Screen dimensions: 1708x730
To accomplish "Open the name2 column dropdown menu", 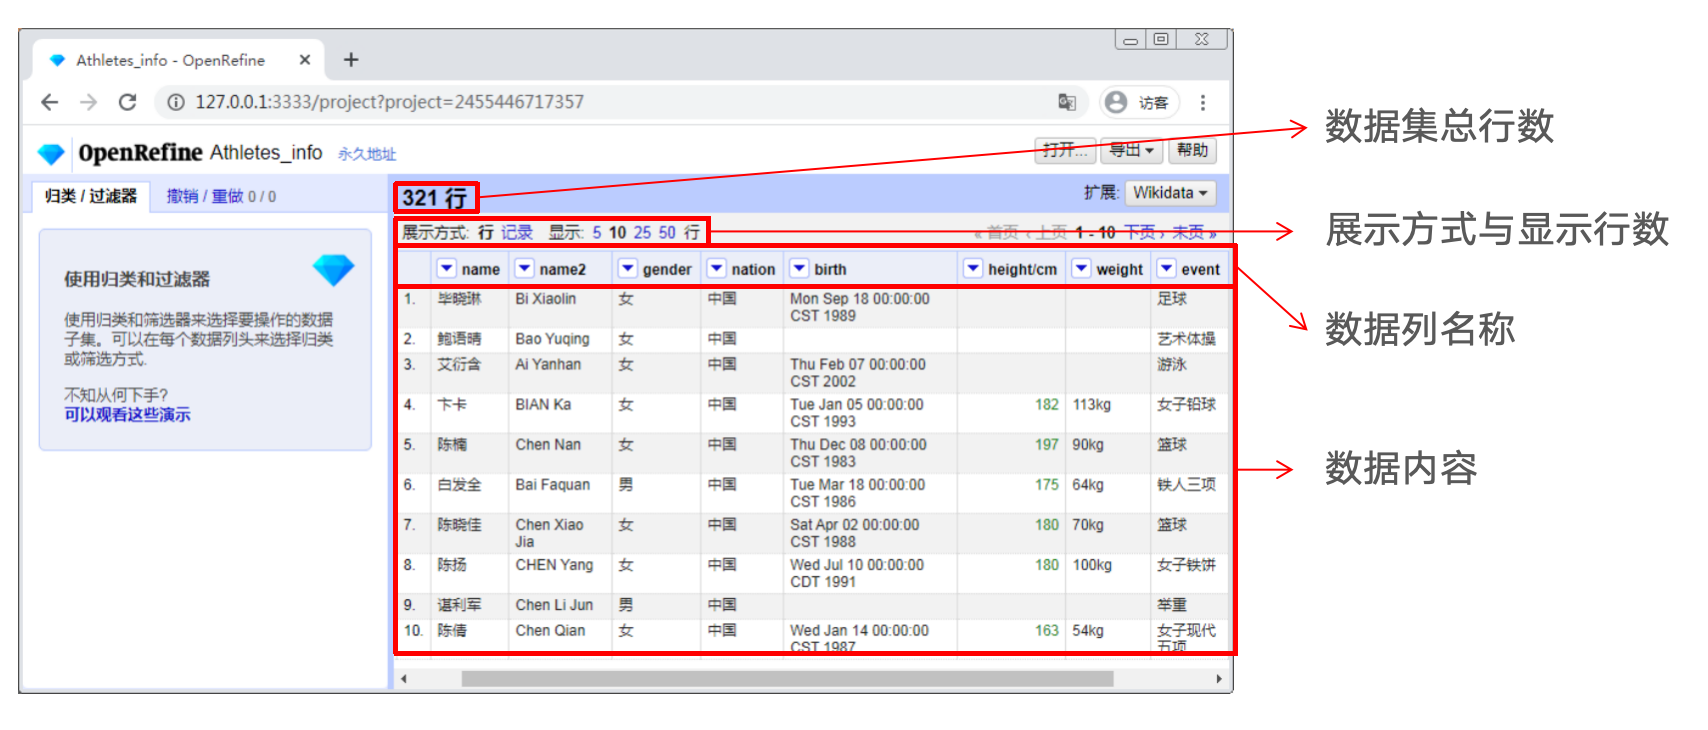I will pyautogui.click(x=524, y=268).
